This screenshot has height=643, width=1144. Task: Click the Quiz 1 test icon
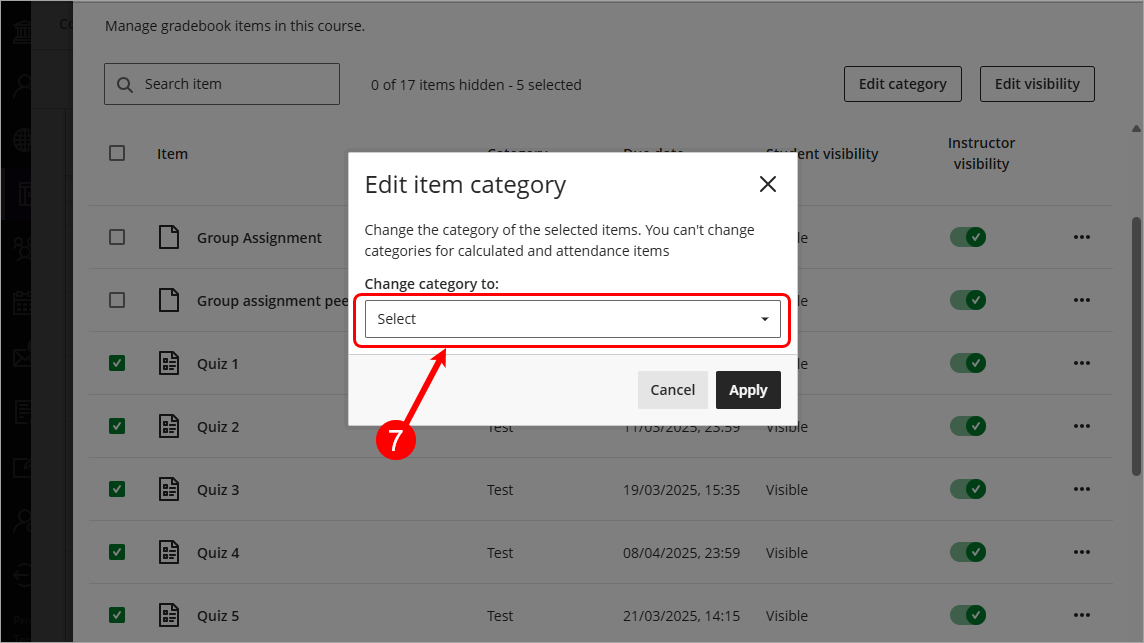(169, 363)
